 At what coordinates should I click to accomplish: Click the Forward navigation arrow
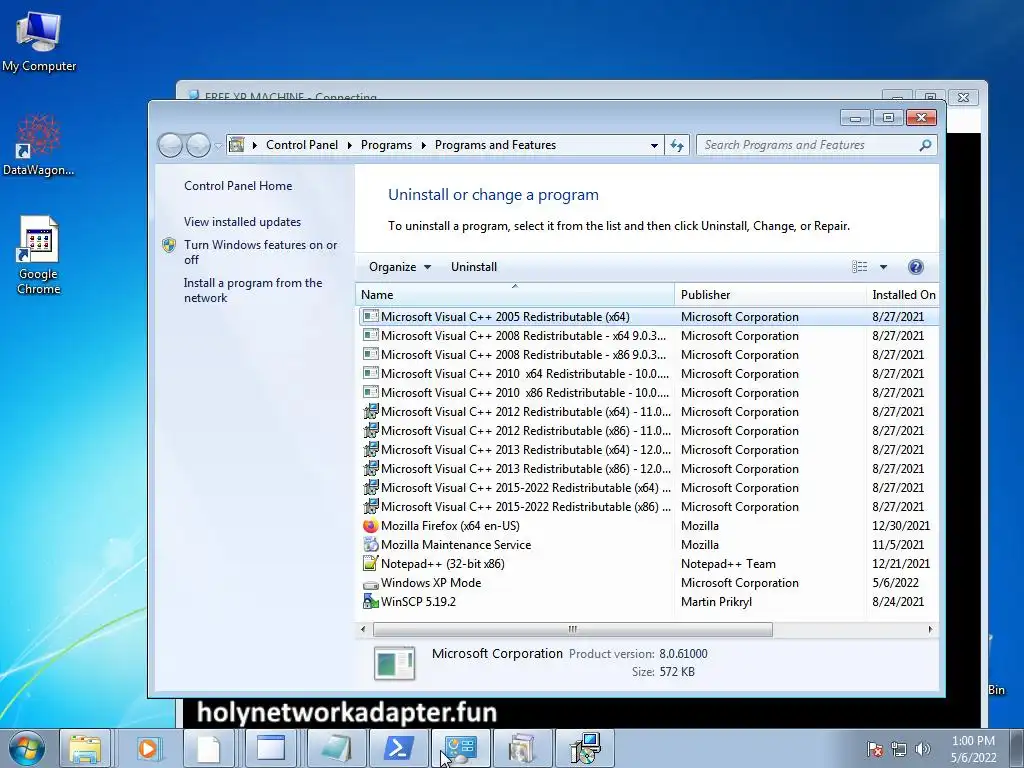(x=198, y=145)
